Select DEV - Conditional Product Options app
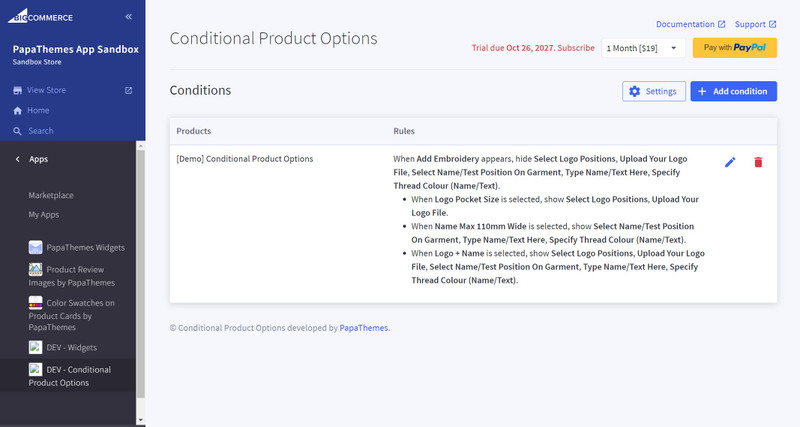Image resolution: width=800 pixels, height=427 pixels. [x=72, y=376]
